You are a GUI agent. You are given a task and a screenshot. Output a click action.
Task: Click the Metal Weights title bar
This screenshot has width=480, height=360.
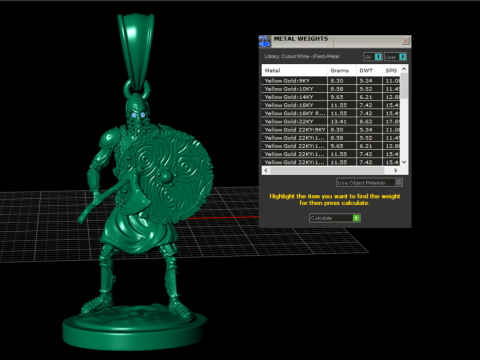point(335,41)
